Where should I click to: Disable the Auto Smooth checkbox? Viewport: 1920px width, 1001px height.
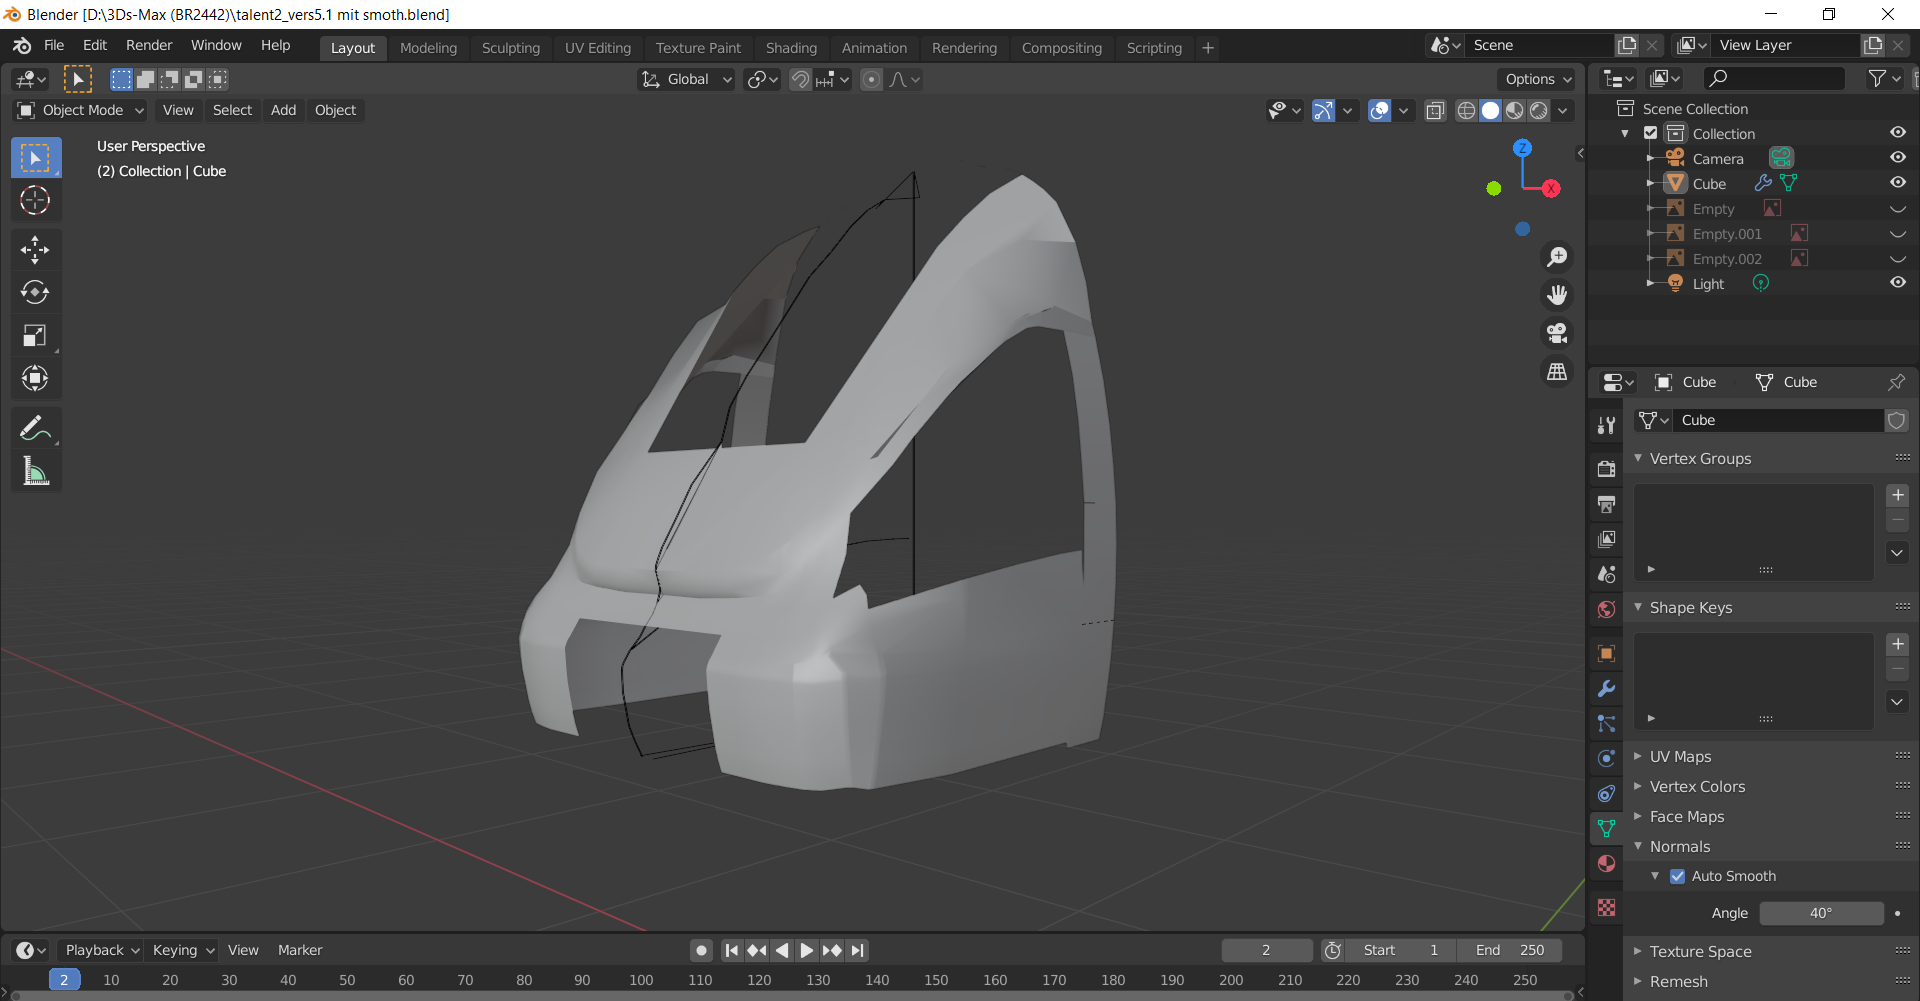pos(1678,876)
